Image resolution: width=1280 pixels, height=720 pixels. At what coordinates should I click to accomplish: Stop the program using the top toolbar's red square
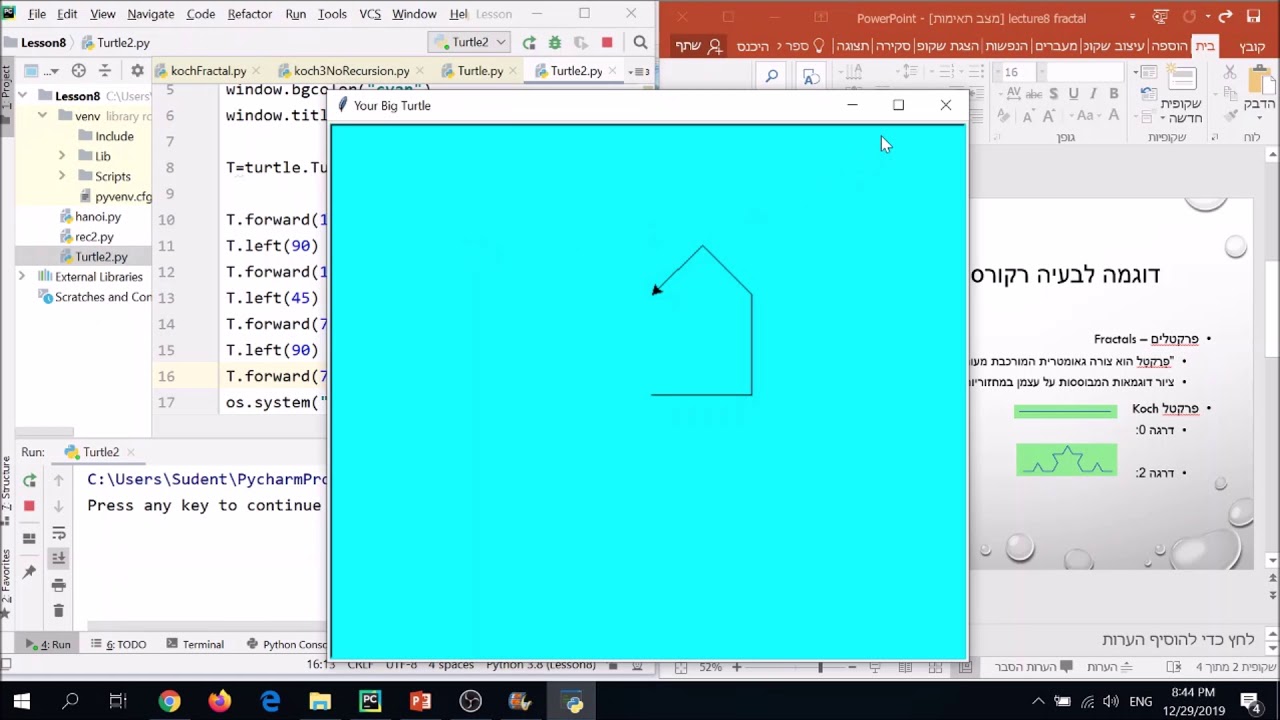click(x=607, y=42)
